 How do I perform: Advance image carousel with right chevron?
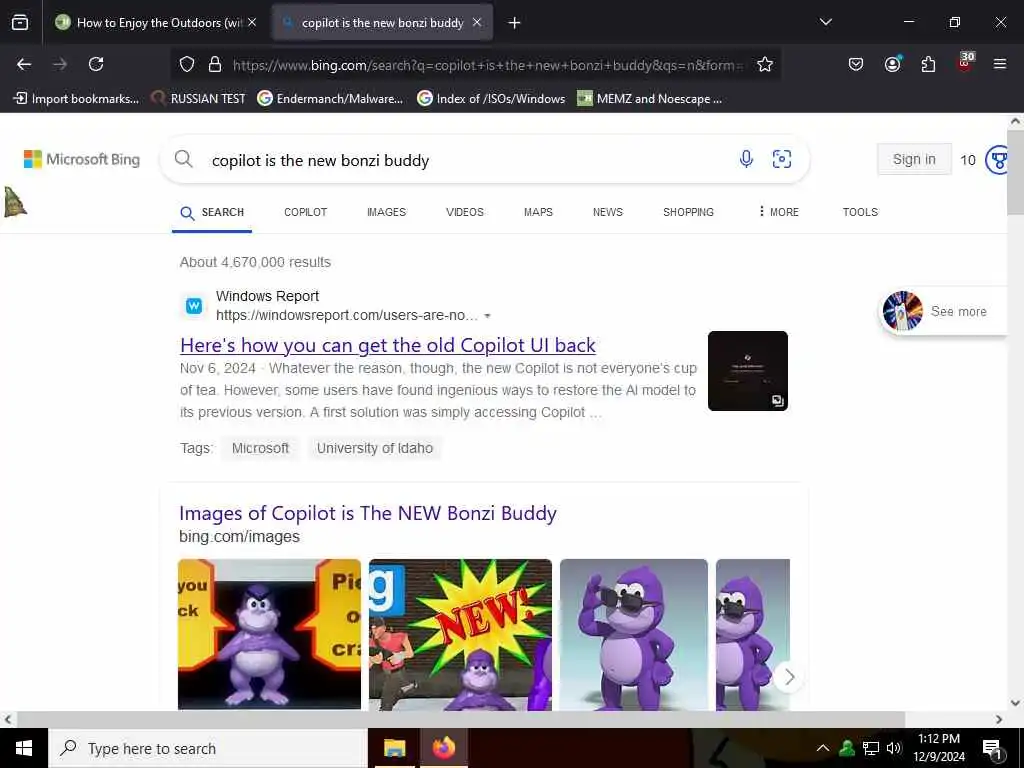[x=789, y=677]
